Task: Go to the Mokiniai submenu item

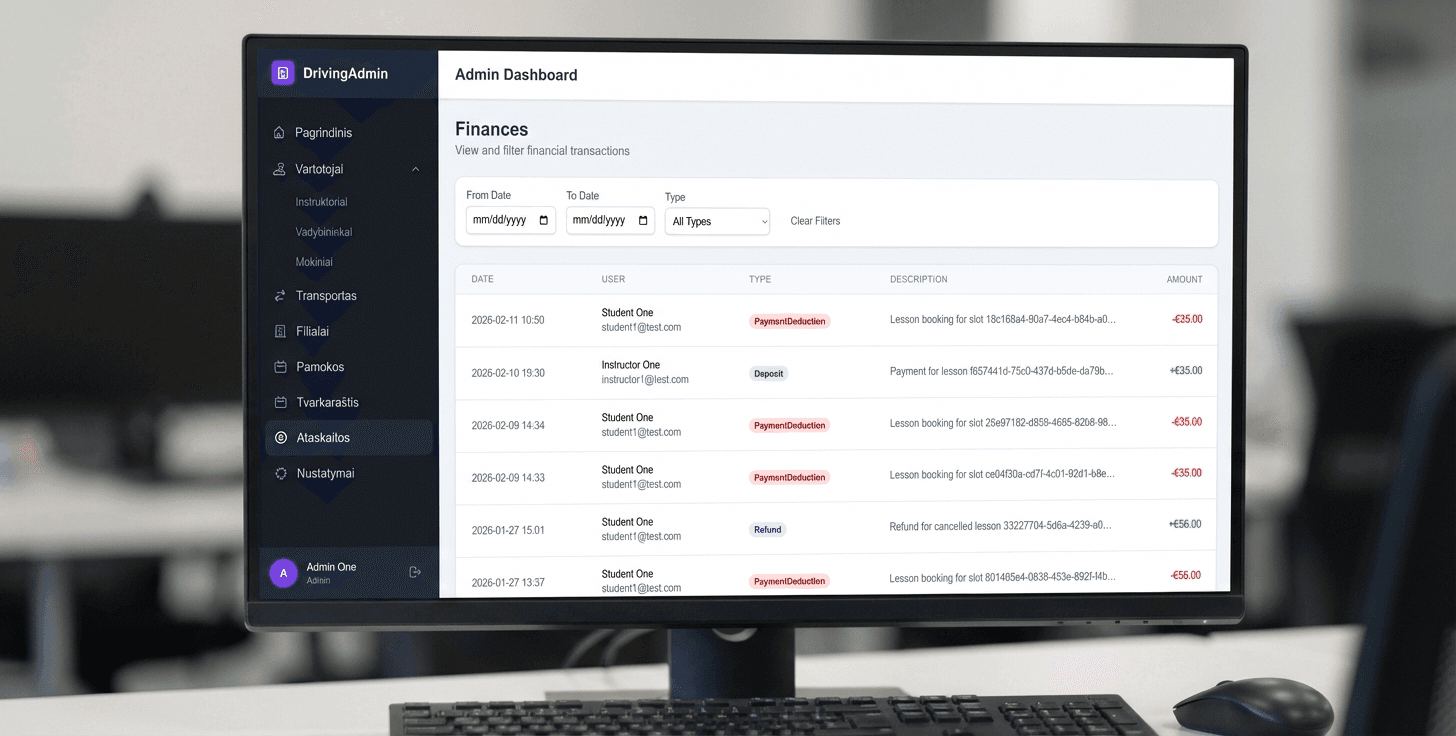Action: point(314,262)
